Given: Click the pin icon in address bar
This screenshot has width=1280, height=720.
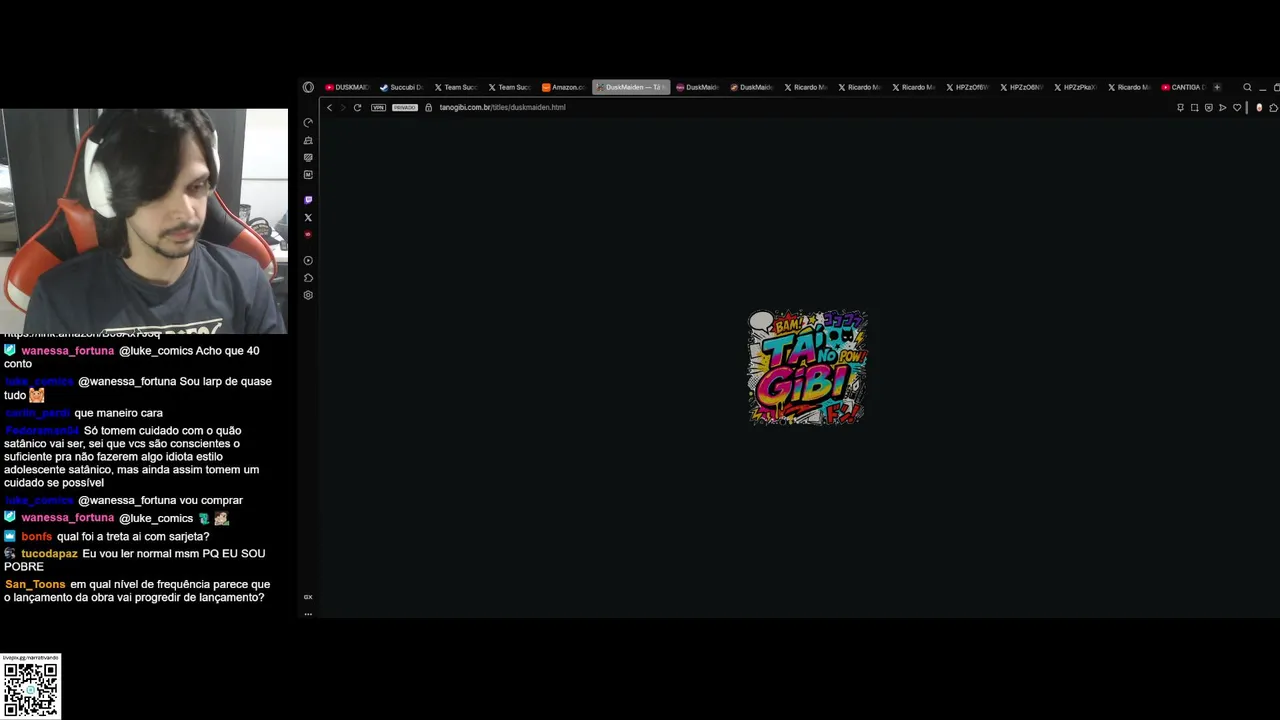Looking at the screenshot, I should tap(1180, 107).
